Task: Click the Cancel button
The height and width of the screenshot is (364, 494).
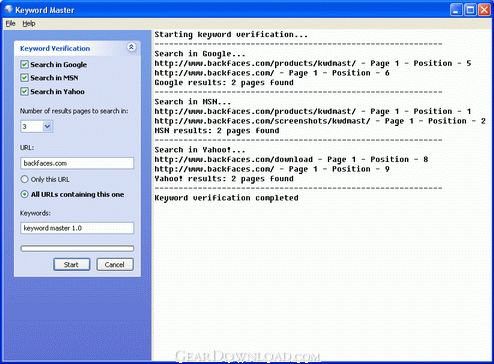Action: tap(115, 265)
